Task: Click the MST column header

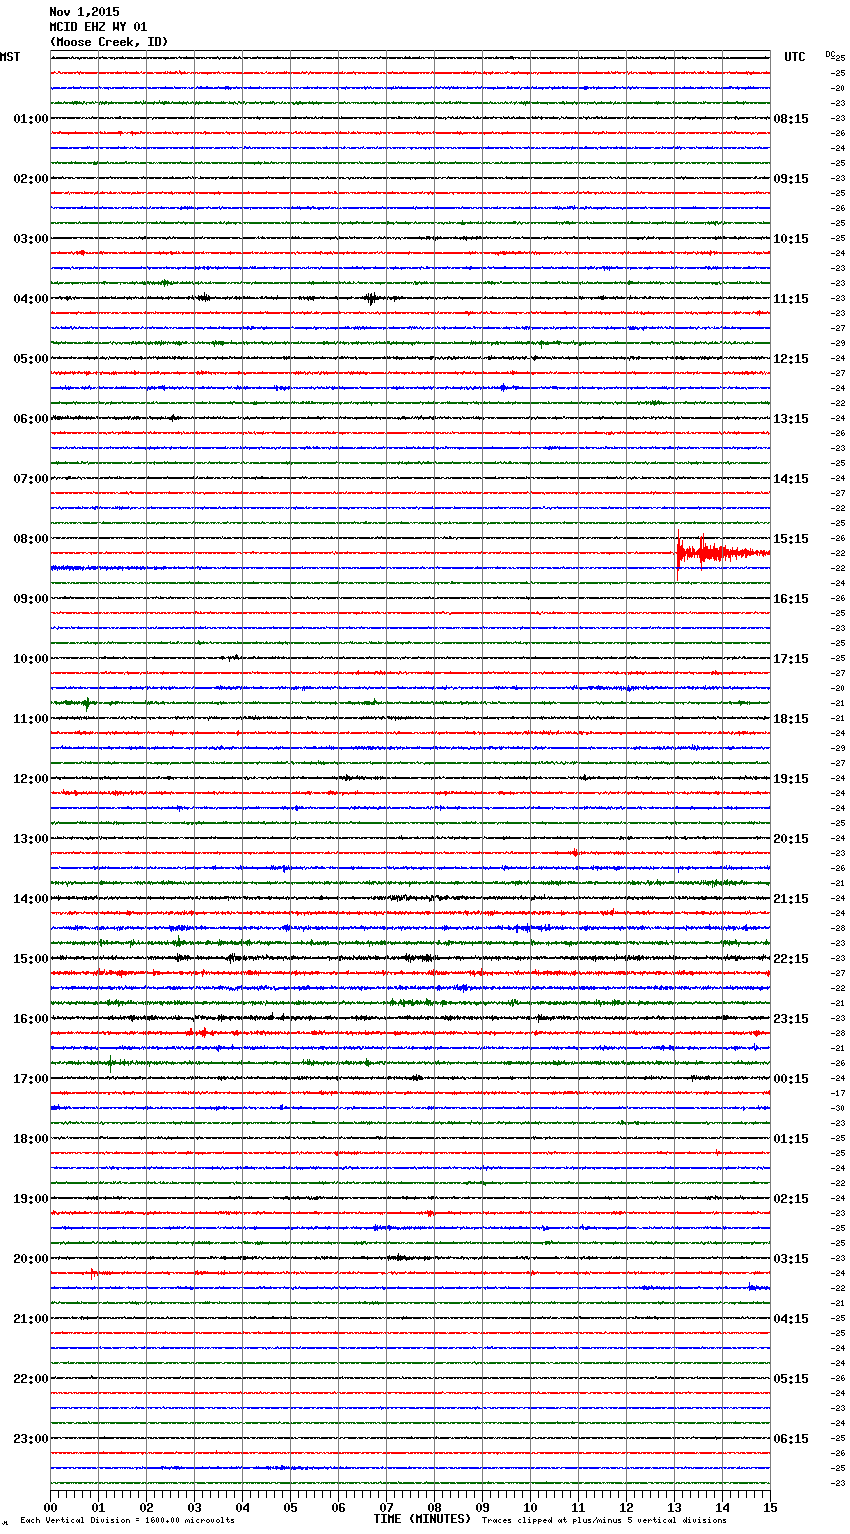Action: point(10,57)
